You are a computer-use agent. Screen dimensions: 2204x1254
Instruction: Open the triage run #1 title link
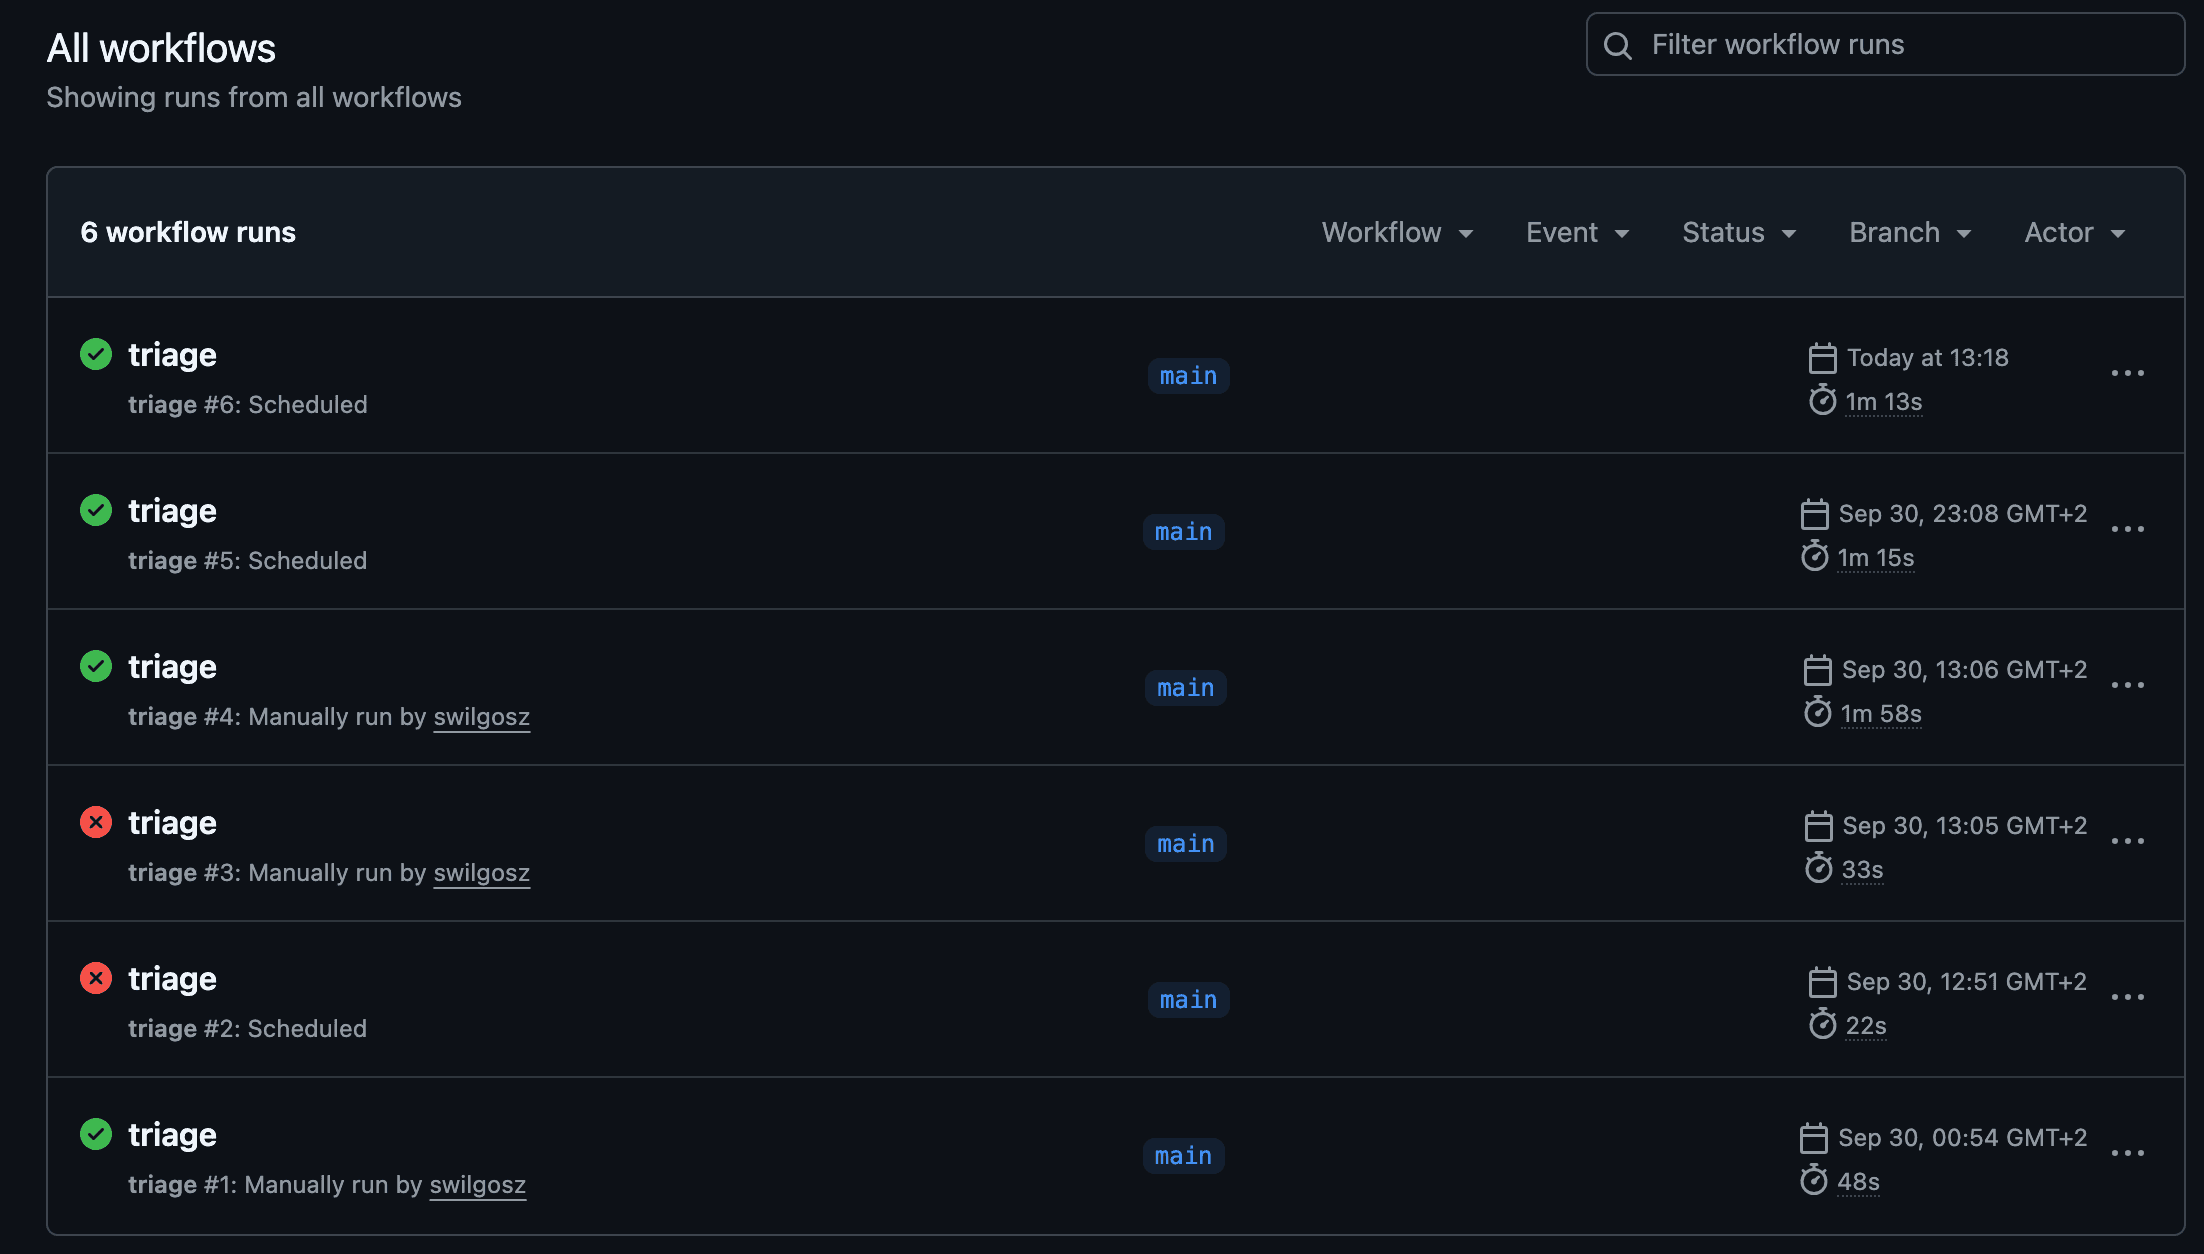(x=172, y=1135)
